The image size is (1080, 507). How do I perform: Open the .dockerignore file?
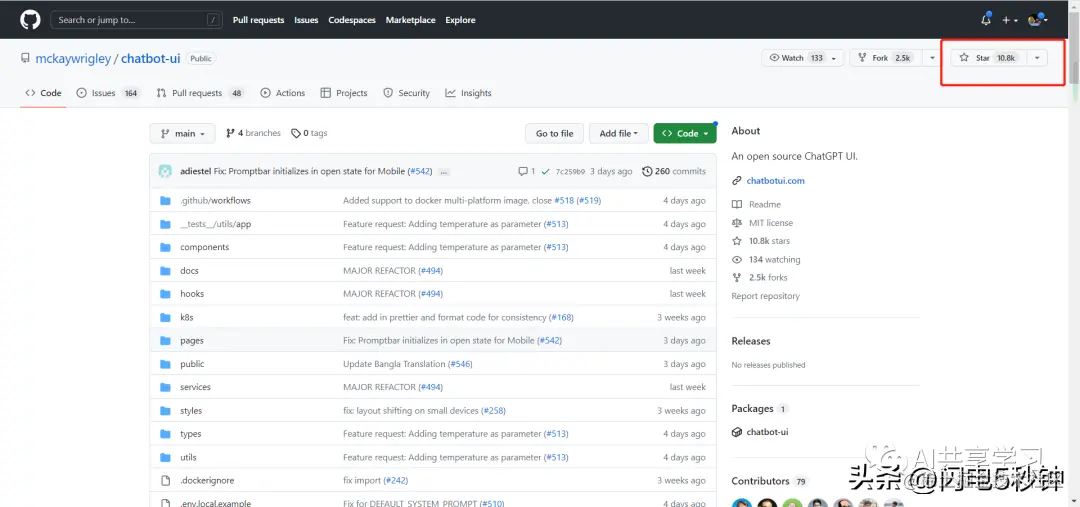point(207,480)
